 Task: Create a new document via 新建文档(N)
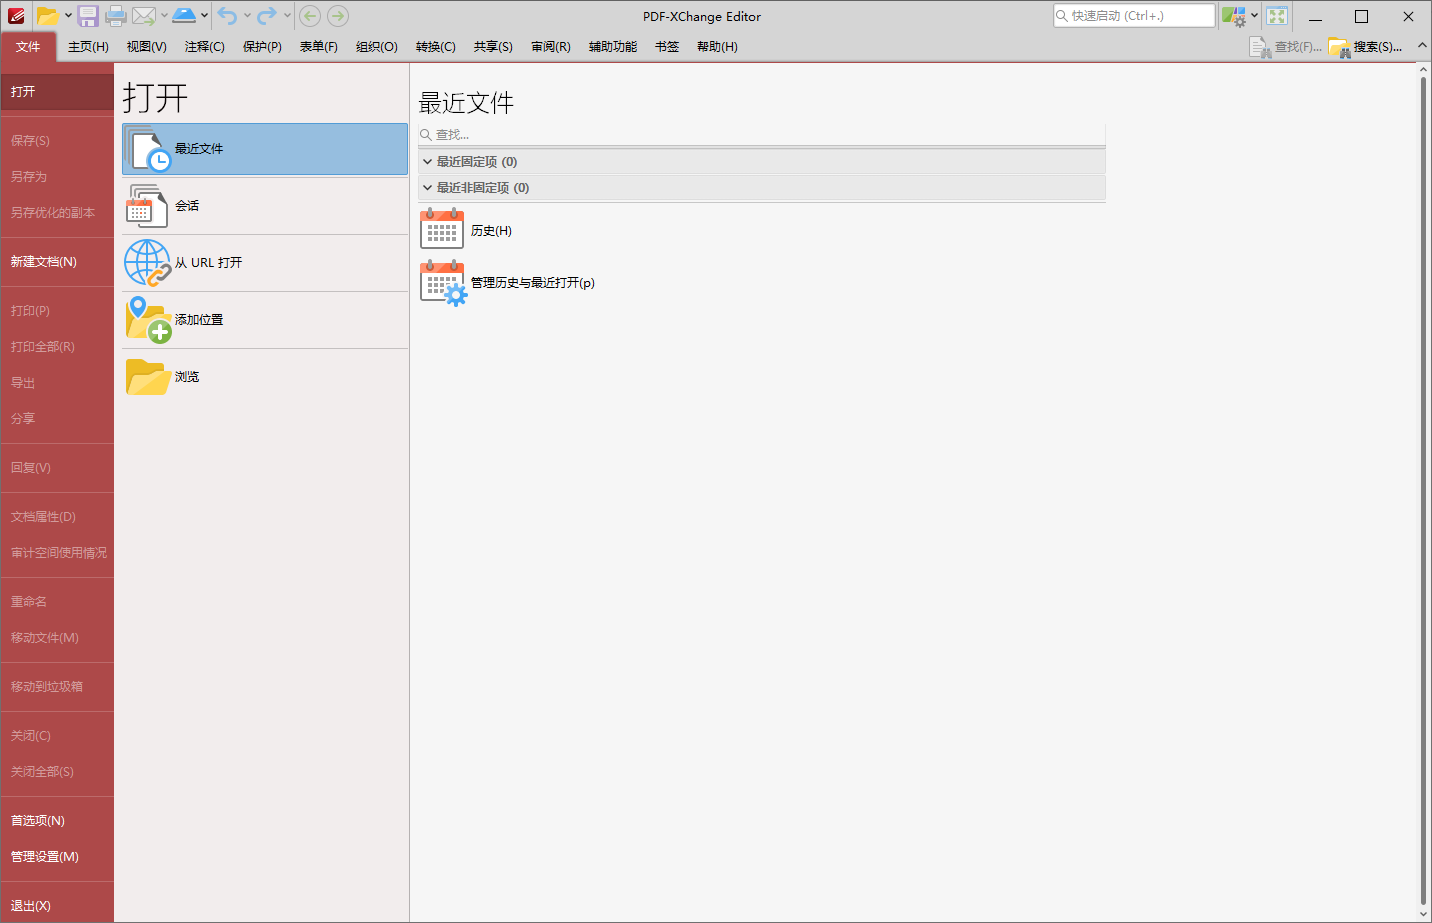pyautogui.click(x=45, y=261)
